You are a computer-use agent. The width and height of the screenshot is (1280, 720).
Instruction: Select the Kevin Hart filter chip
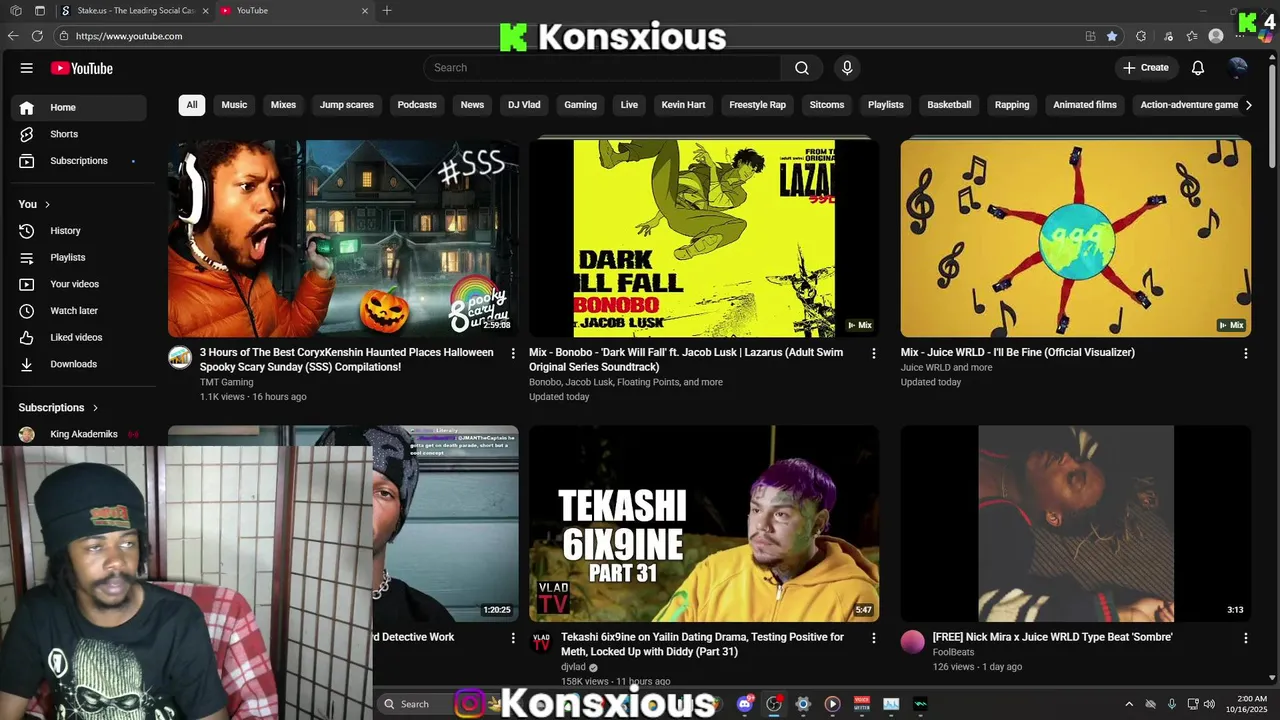click(x=683, y=105)
